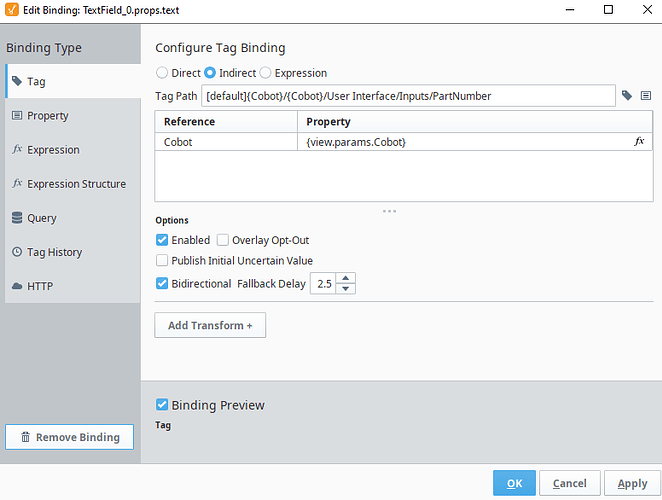Choose the Expression radio option
Image resolution: width=662 pixels, height=500 pixels.
tap(266, 73)
